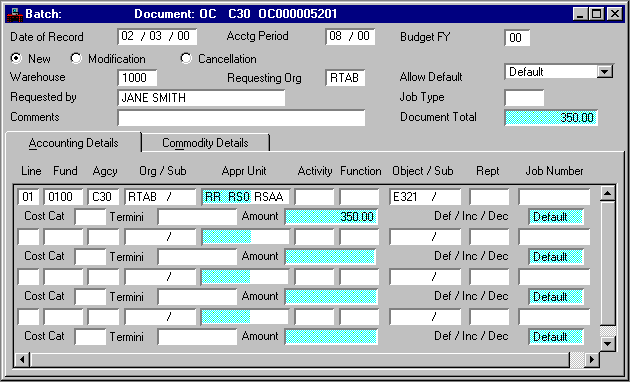Screen dimensions: 630x382
Task: Maximize the Batch document window
Action: [x=597, y=14]
